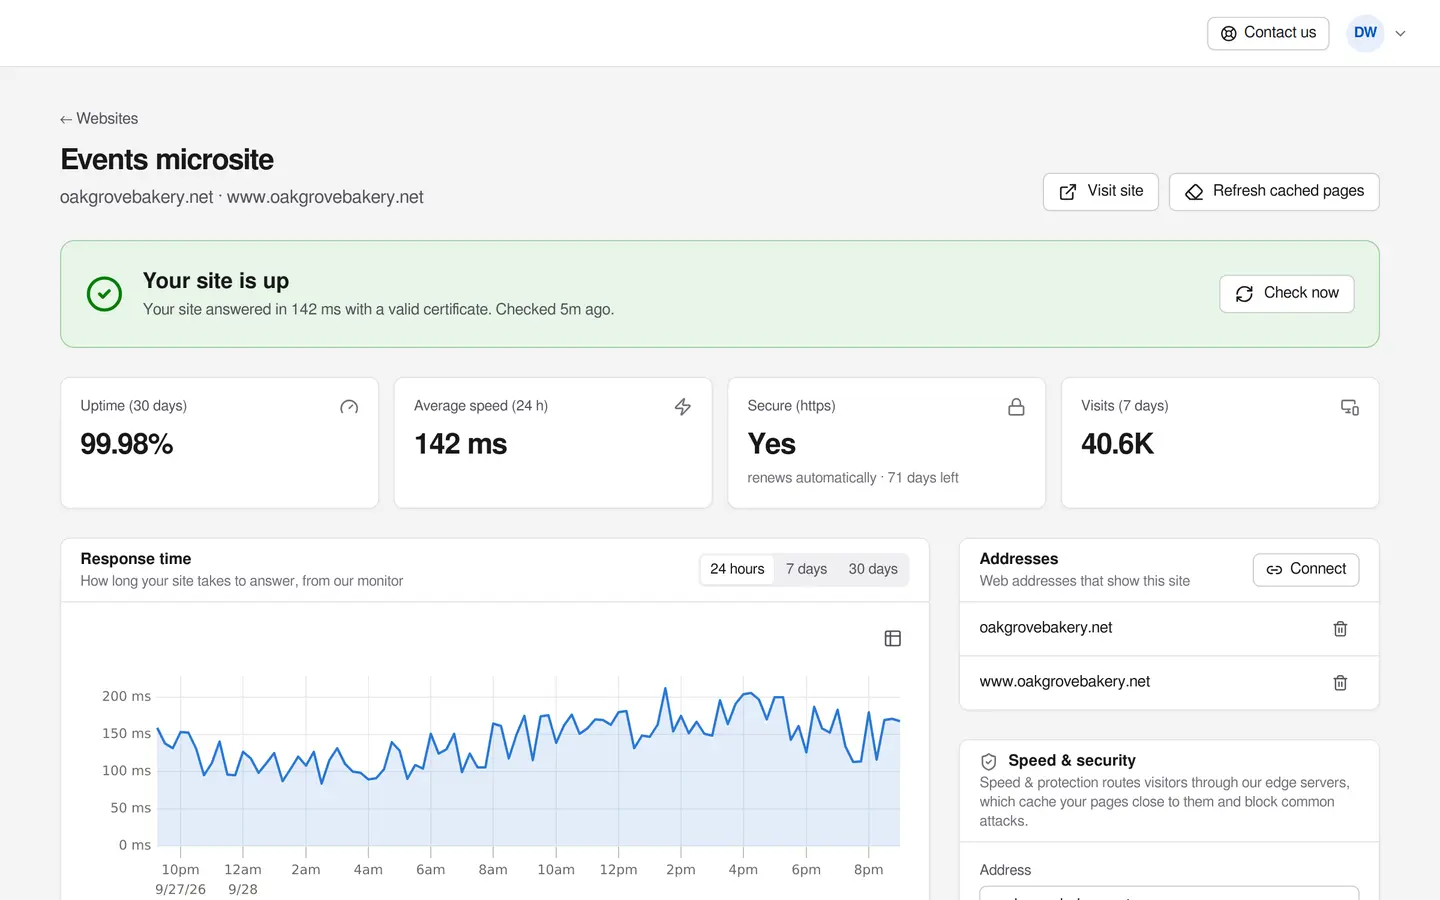1440x900 pixels.
Task: Click the 99.98% uptime value
Action: (x=127, y=444)
